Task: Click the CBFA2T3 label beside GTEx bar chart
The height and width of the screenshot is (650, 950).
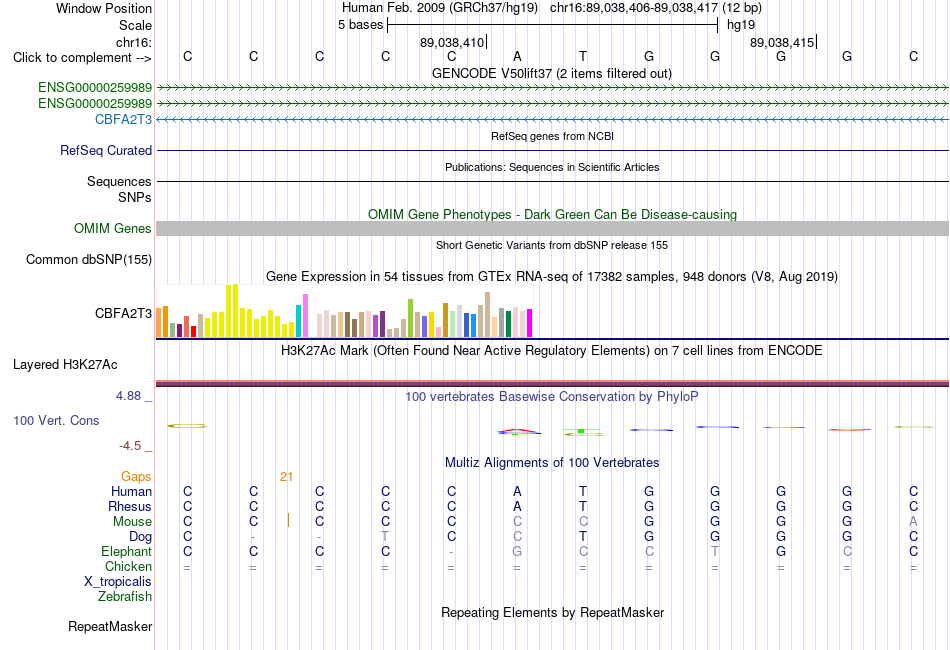Action: point(124,313)
